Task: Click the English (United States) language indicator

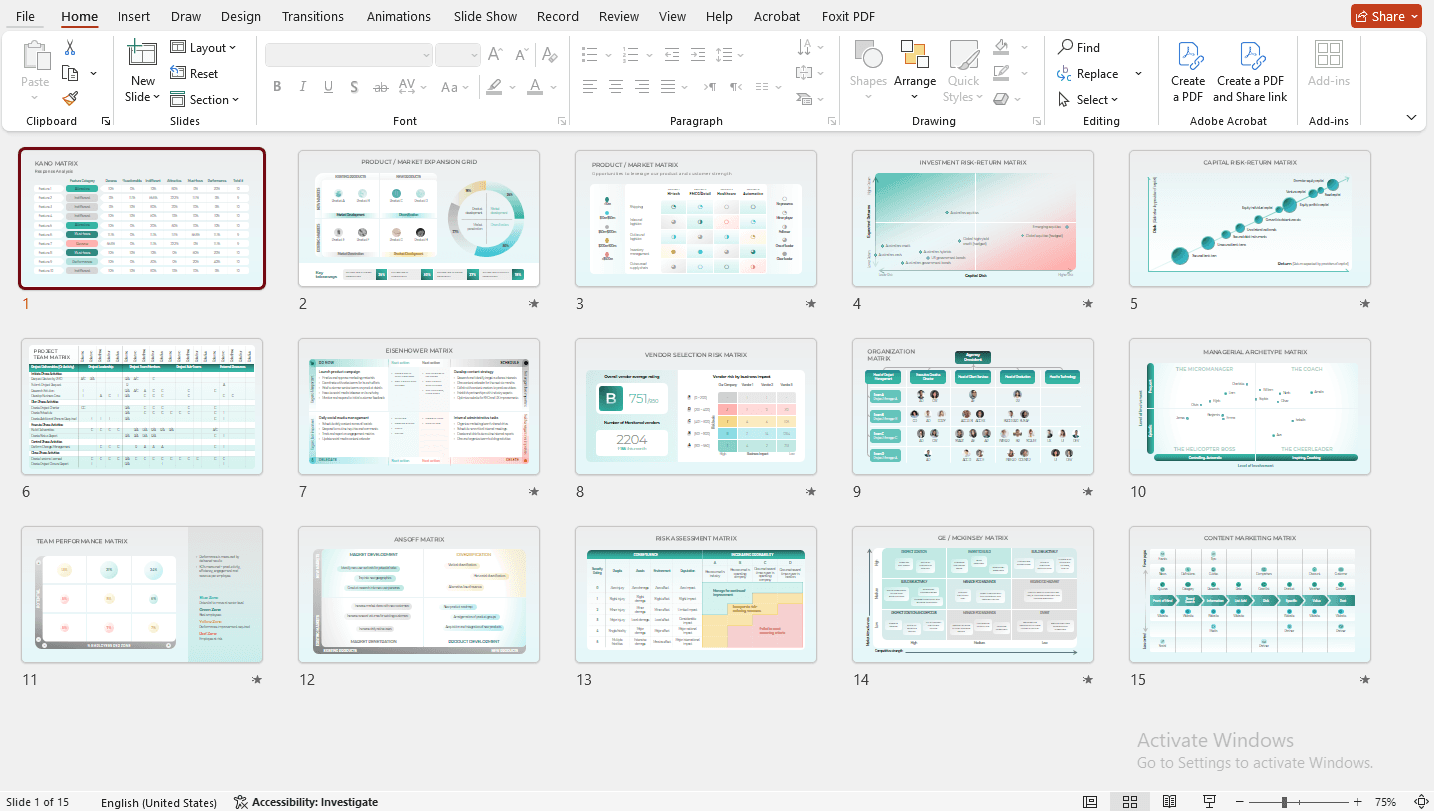Action: click(x=159, y=802)
